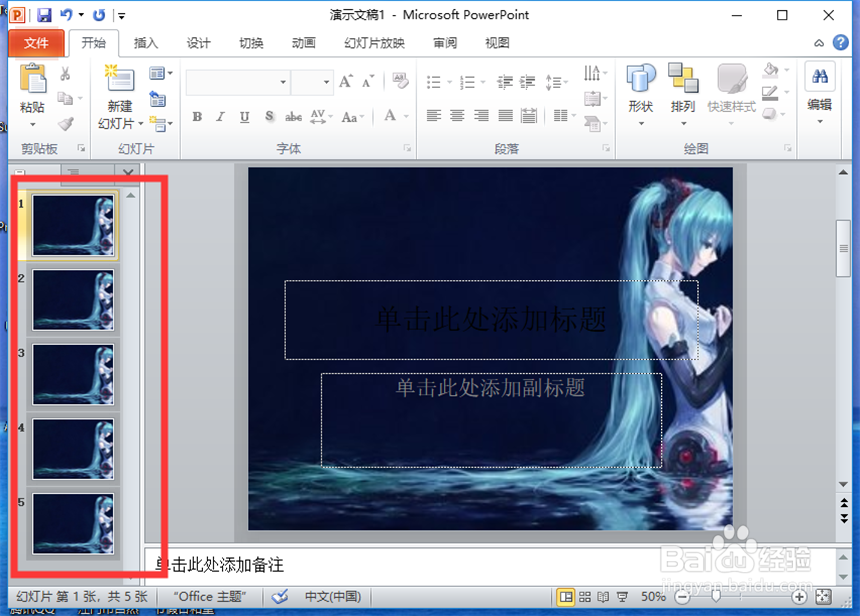
Task: Click the PowerPoint help question mark icon
Action: click(x=840, y=42)
